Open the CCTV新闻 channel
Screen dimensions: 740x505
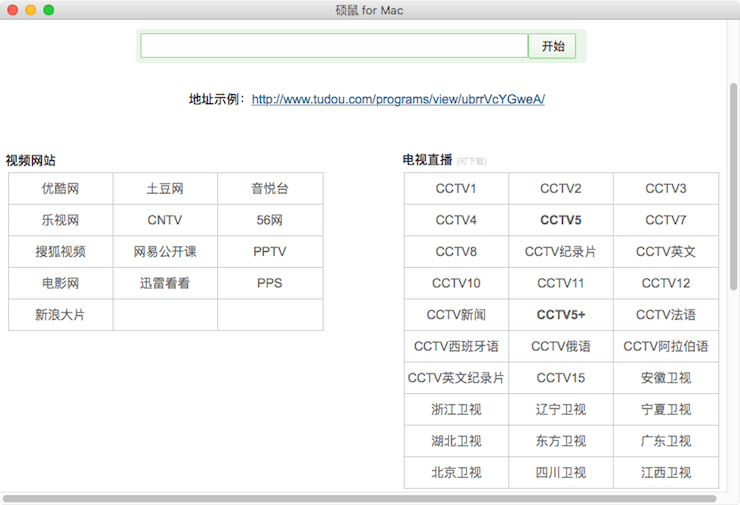click(456, 315)
